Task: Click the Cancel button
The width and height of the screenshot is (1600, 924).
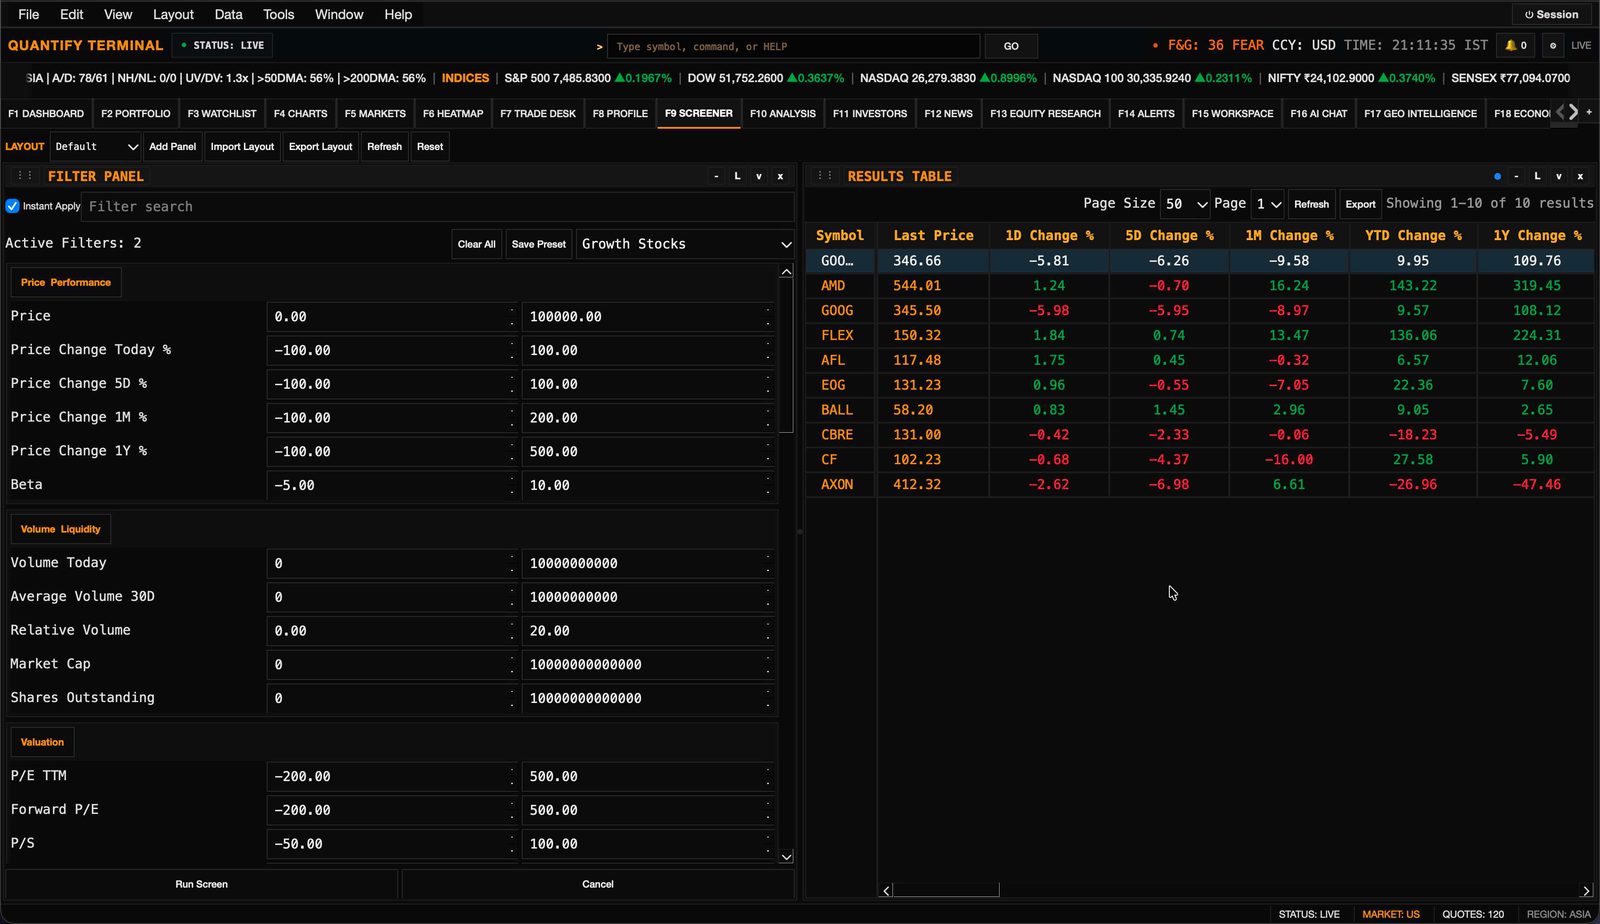Action: [x=598, y=884]
